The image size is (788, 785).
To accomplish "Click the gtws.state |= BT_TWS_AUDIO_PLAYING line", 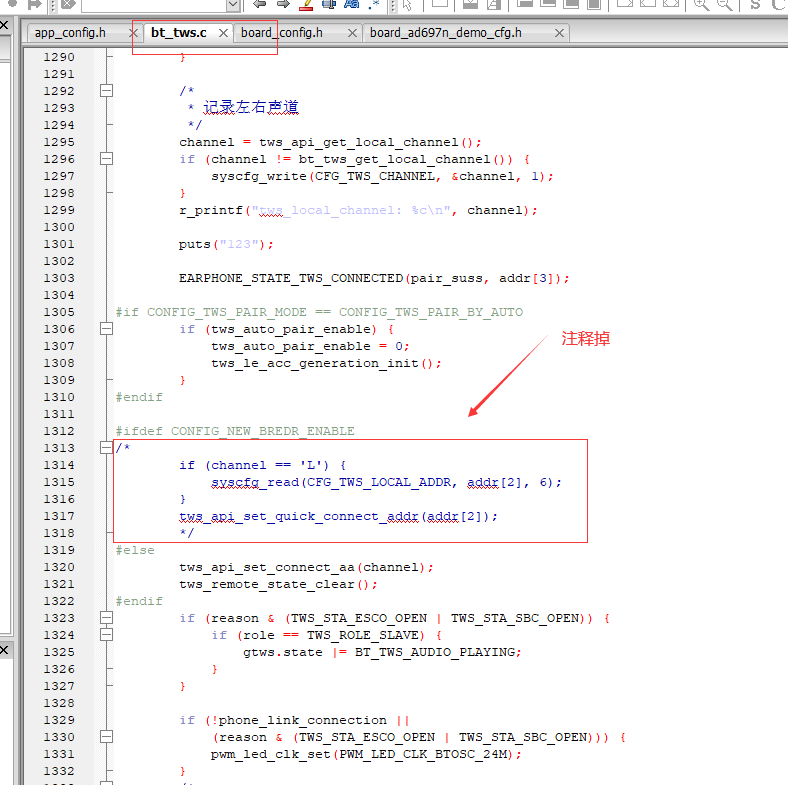I will (382, 652).
